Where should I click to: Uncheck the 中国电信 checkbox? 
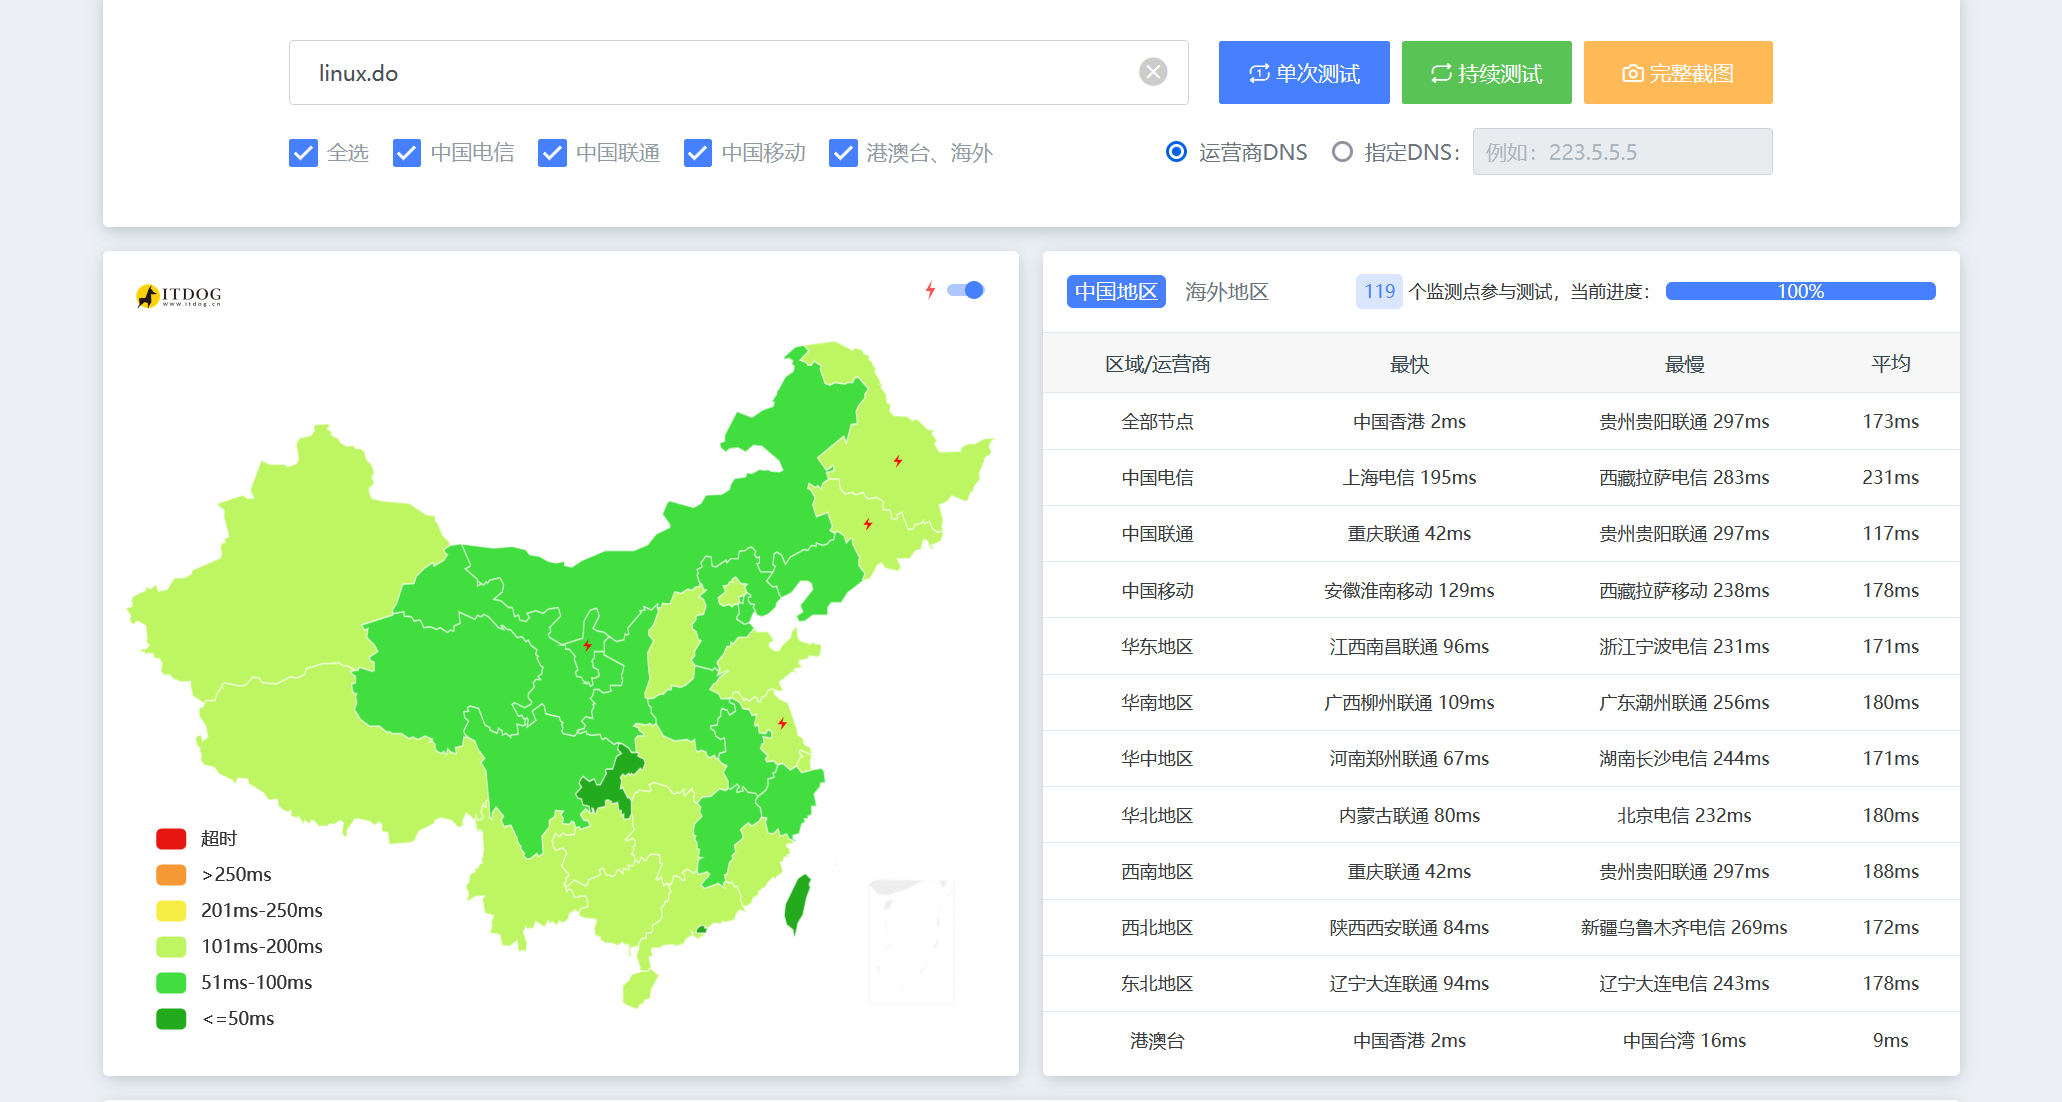tap(407, 153)
